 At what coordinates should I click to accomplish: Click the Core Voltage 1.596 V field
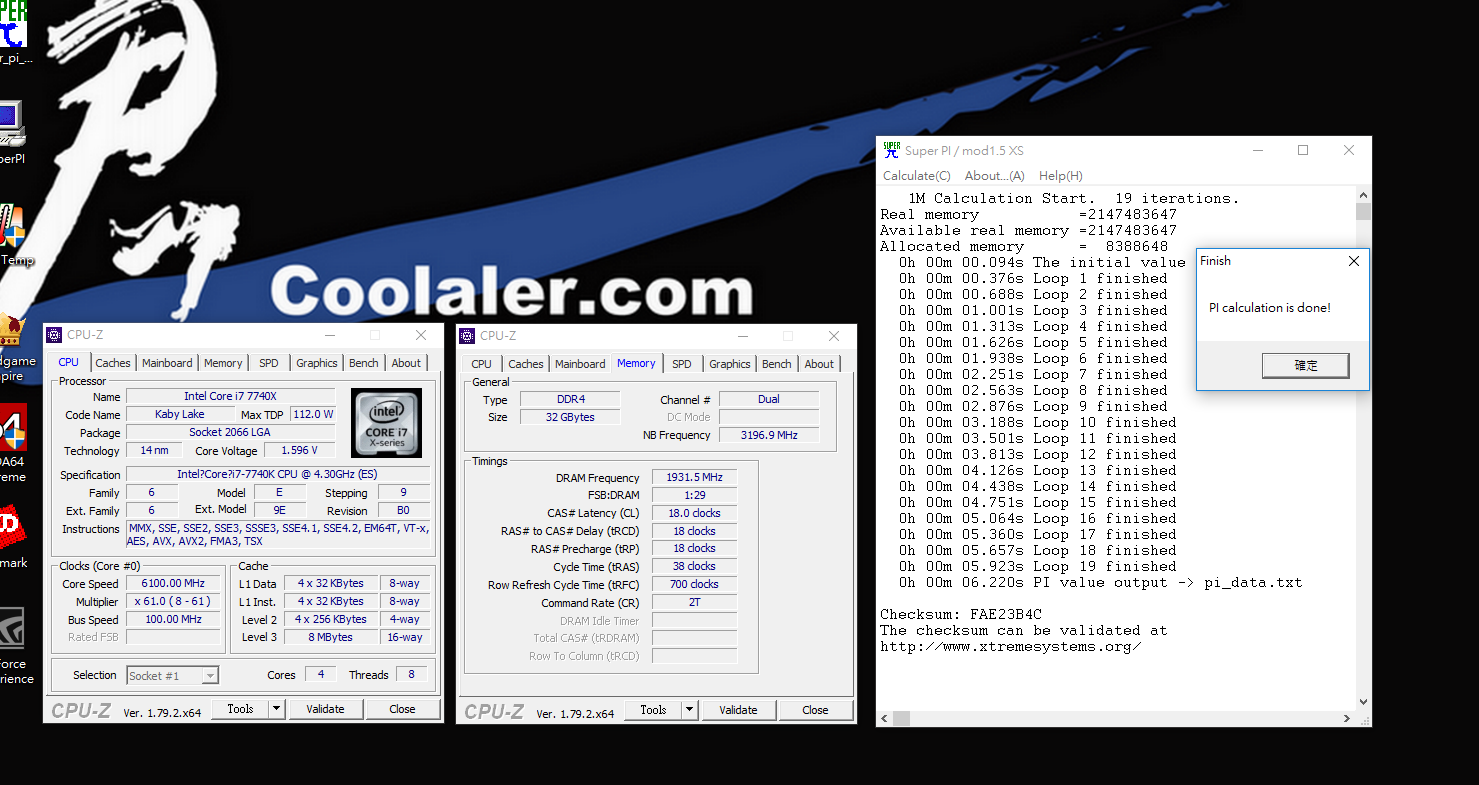pos(300,450)
